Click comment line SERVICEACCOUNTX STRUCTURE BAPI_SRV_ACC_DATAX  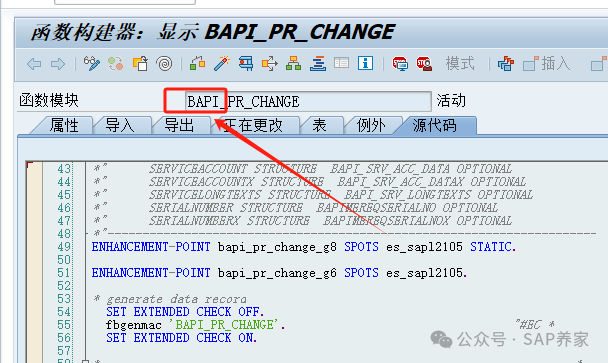[310, 182]
